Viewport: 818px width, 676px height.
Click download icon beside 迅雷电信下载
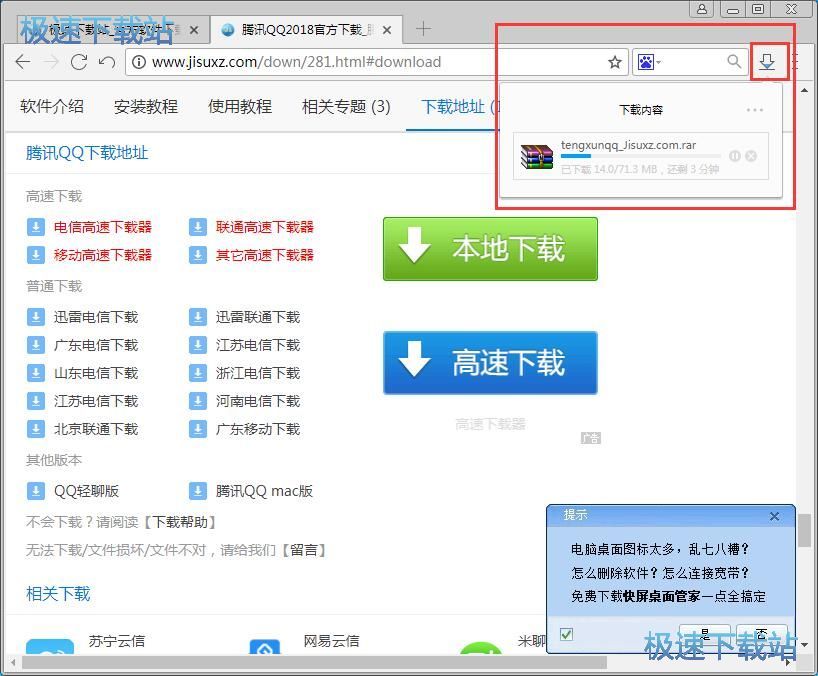click(x=35, y=317)
